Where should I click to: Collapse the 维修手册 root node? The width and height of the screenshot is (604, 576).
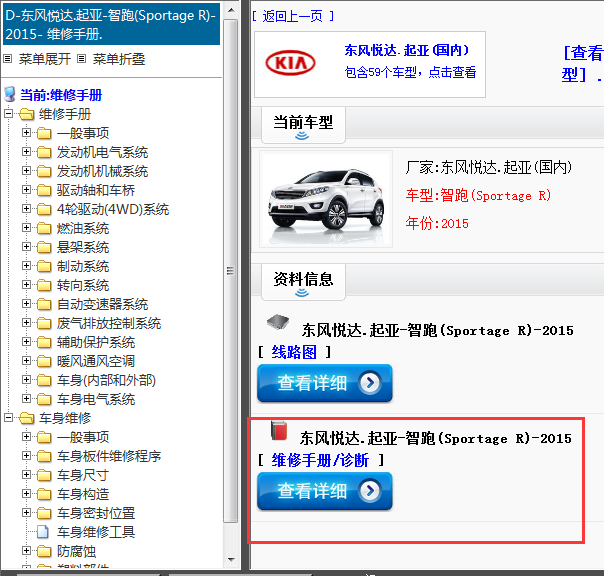pos(8,114)
